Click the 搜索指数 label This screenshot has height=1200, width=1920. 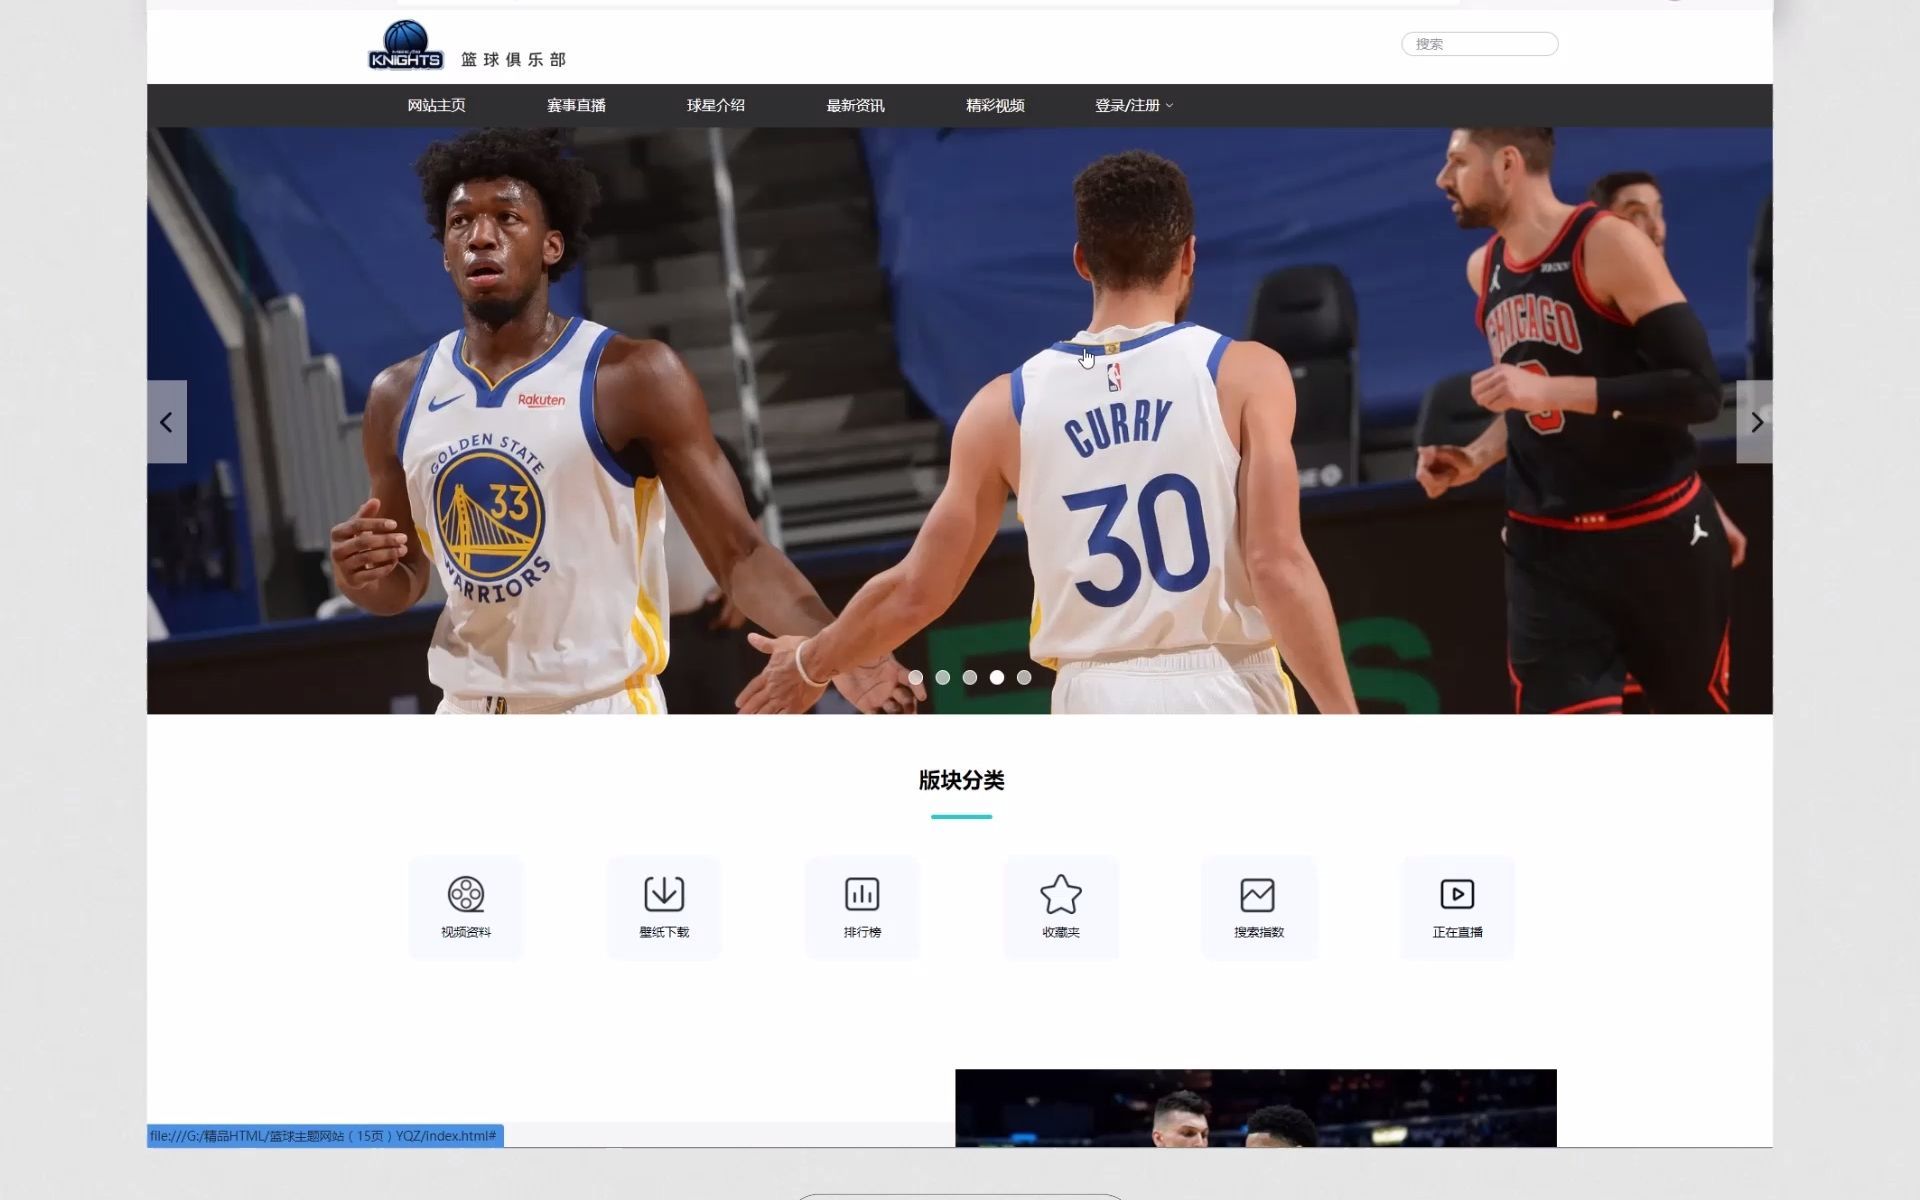click(x=1259, y=932)
